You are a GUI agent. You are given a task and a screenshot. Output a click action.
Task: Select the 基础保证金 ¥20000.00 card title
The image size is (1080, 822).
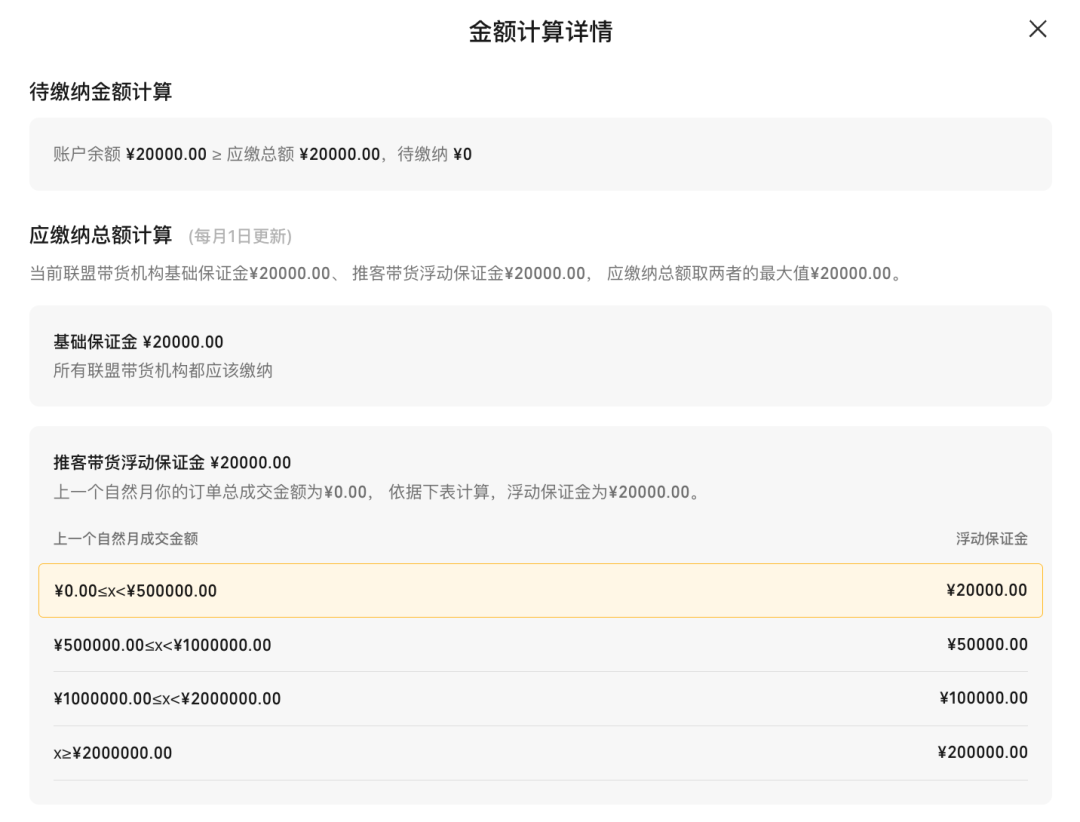(138, 342)
